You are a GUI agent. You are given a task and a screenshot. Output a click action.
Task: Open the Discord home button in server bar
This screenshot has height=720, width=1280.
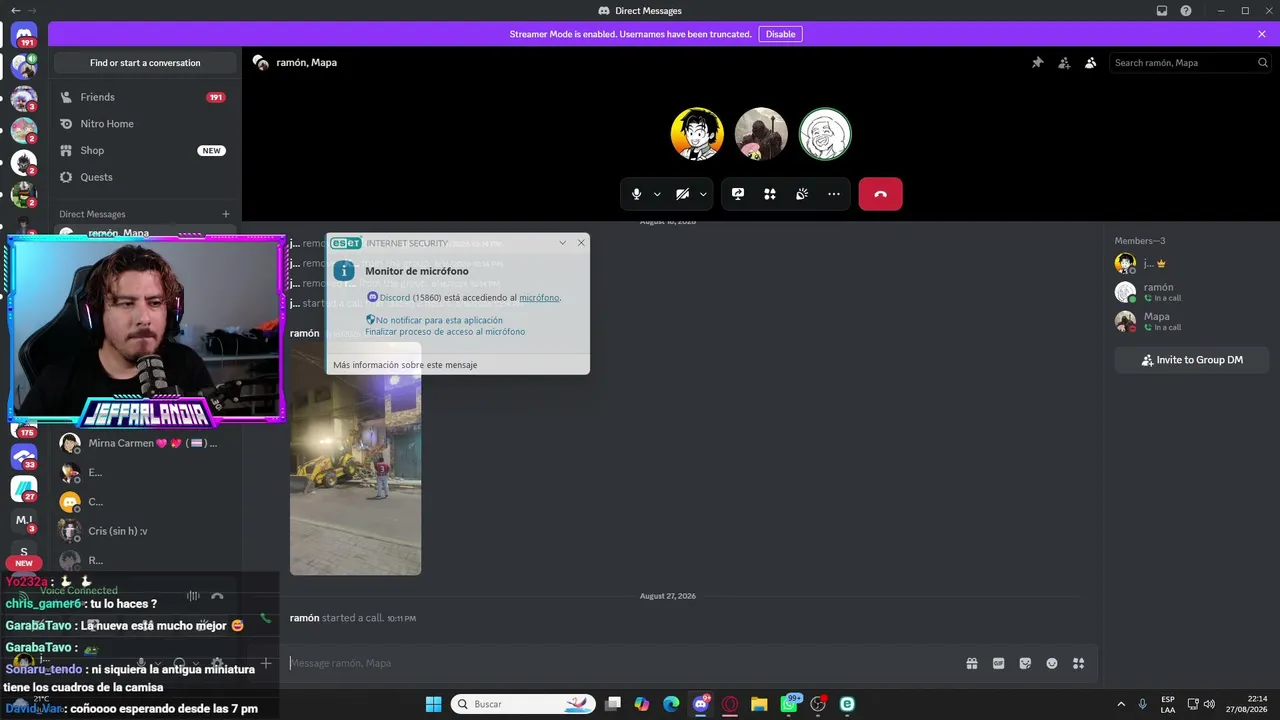pos(24,35)
